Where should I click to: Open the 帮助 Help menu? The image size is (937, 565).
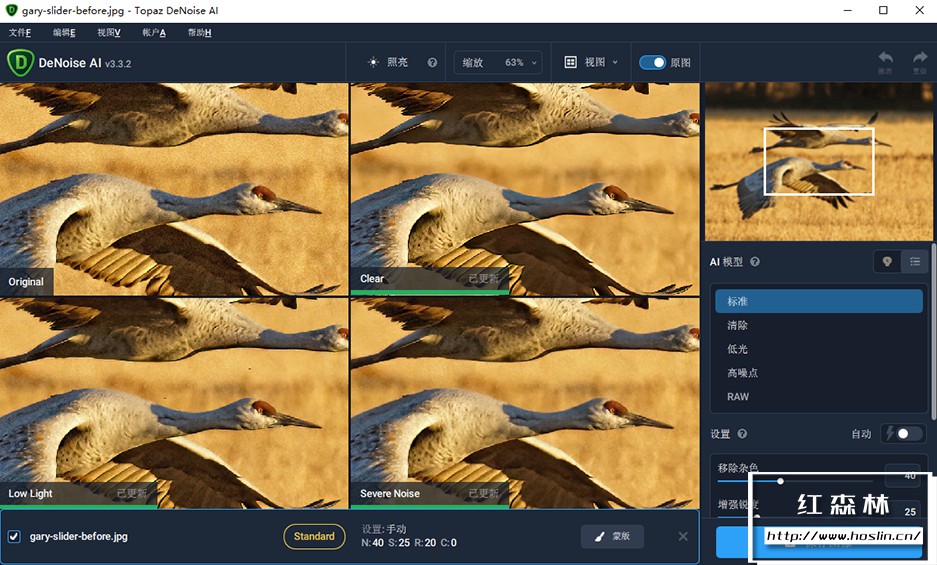199,32
